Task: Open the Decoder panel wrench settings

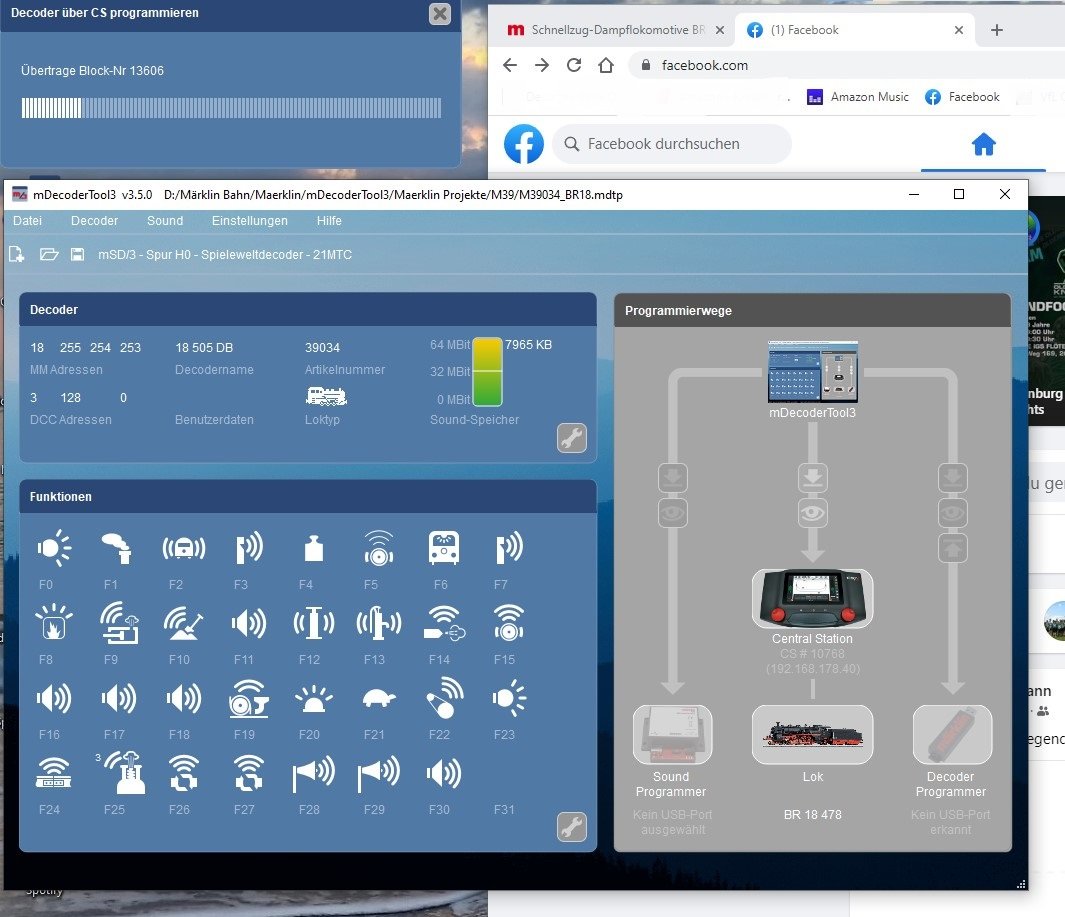Action: click(x=571, y=438)
